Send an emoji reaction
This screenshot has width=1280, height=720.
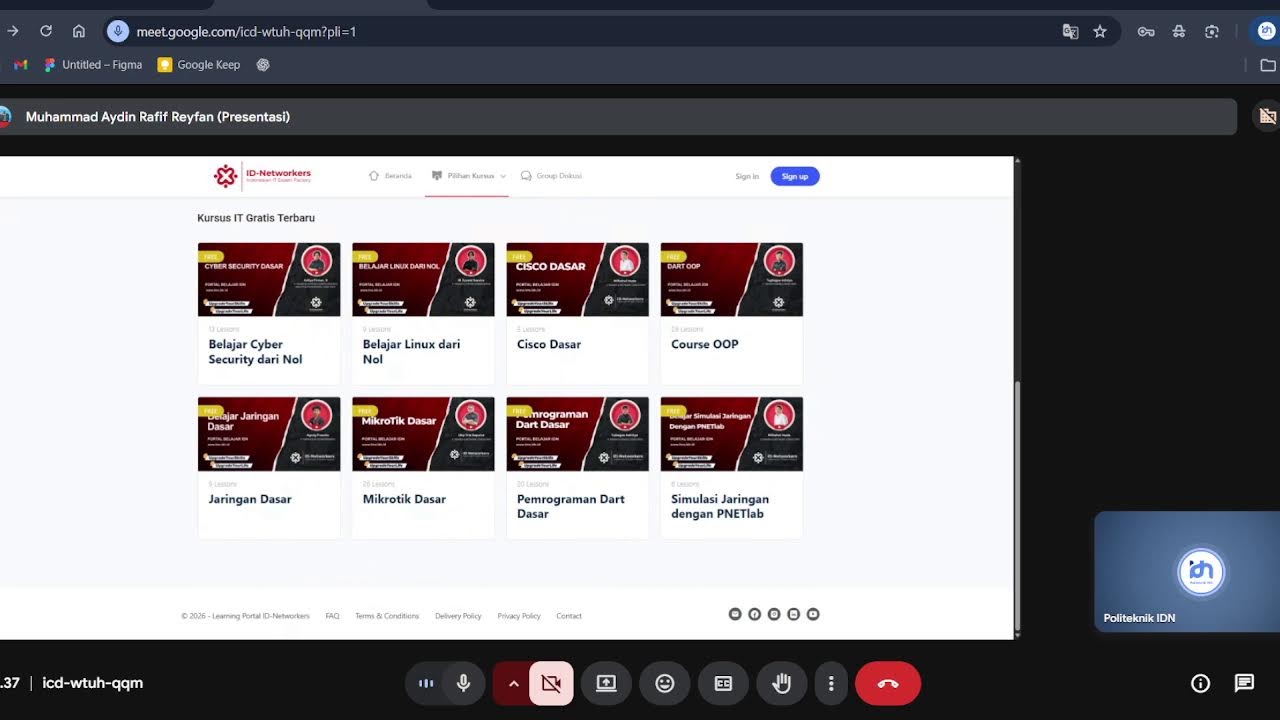(665, 684)
